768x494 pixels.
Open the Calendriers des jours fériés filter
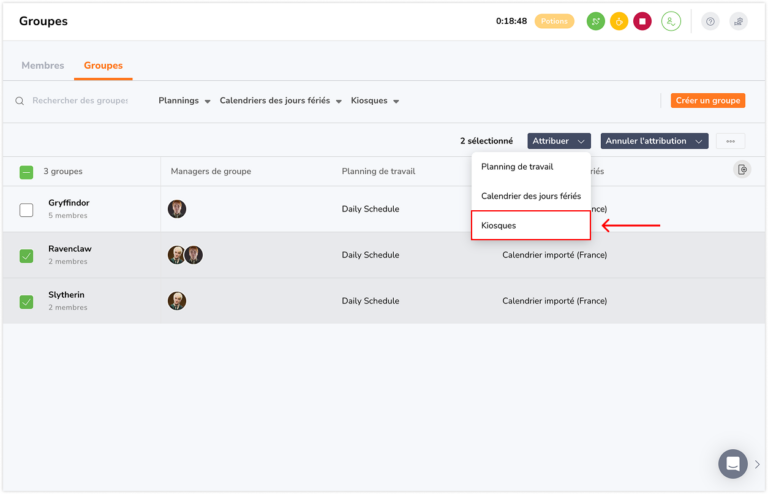click(280, 100)
